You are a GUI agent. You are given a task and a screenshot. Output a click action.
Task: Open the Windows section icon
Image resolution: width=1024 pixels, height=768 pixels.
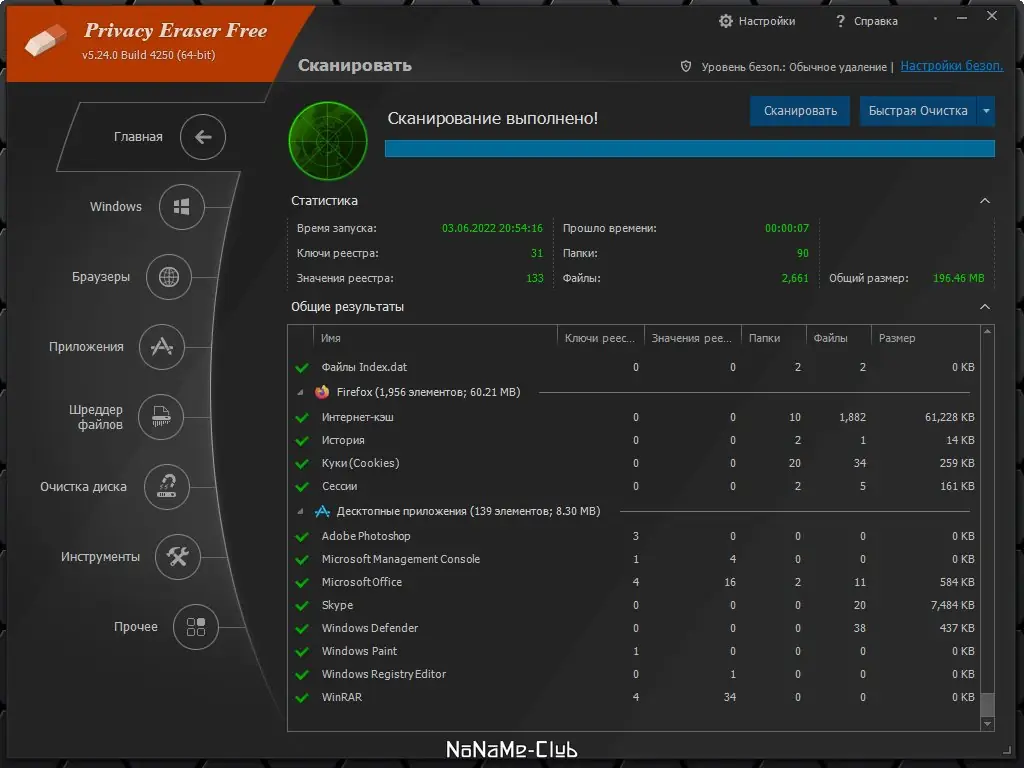[182, 207]
